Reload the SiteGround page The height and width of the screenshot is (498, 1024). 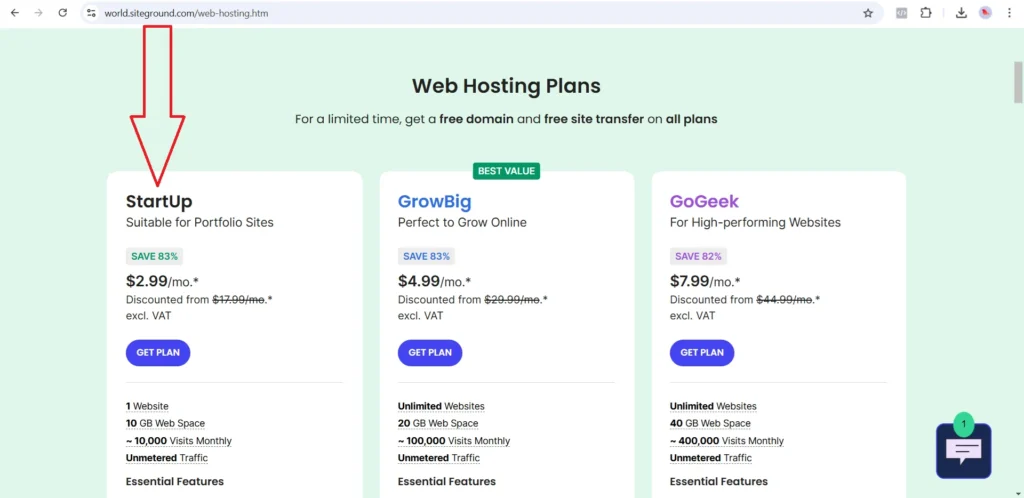pos(63,13)
